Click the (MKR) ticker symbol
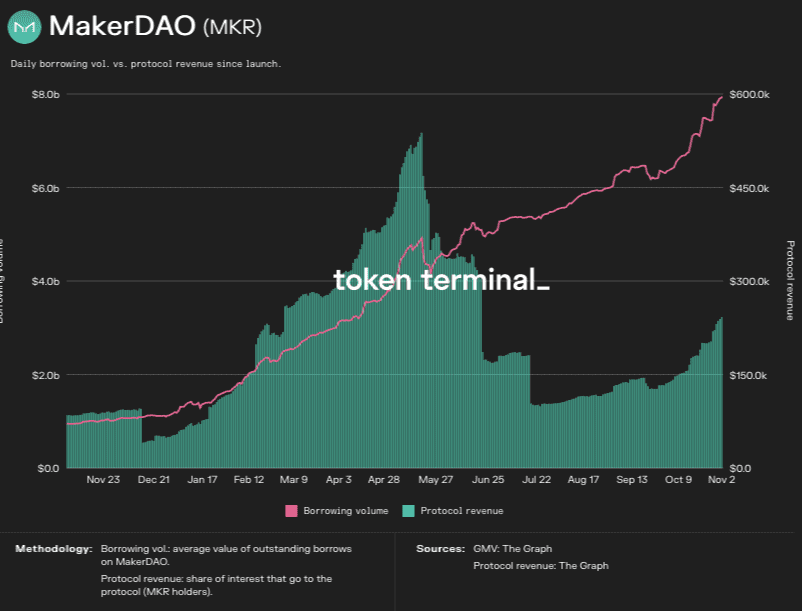Screen dimensions: 802x611 point(232,27)
